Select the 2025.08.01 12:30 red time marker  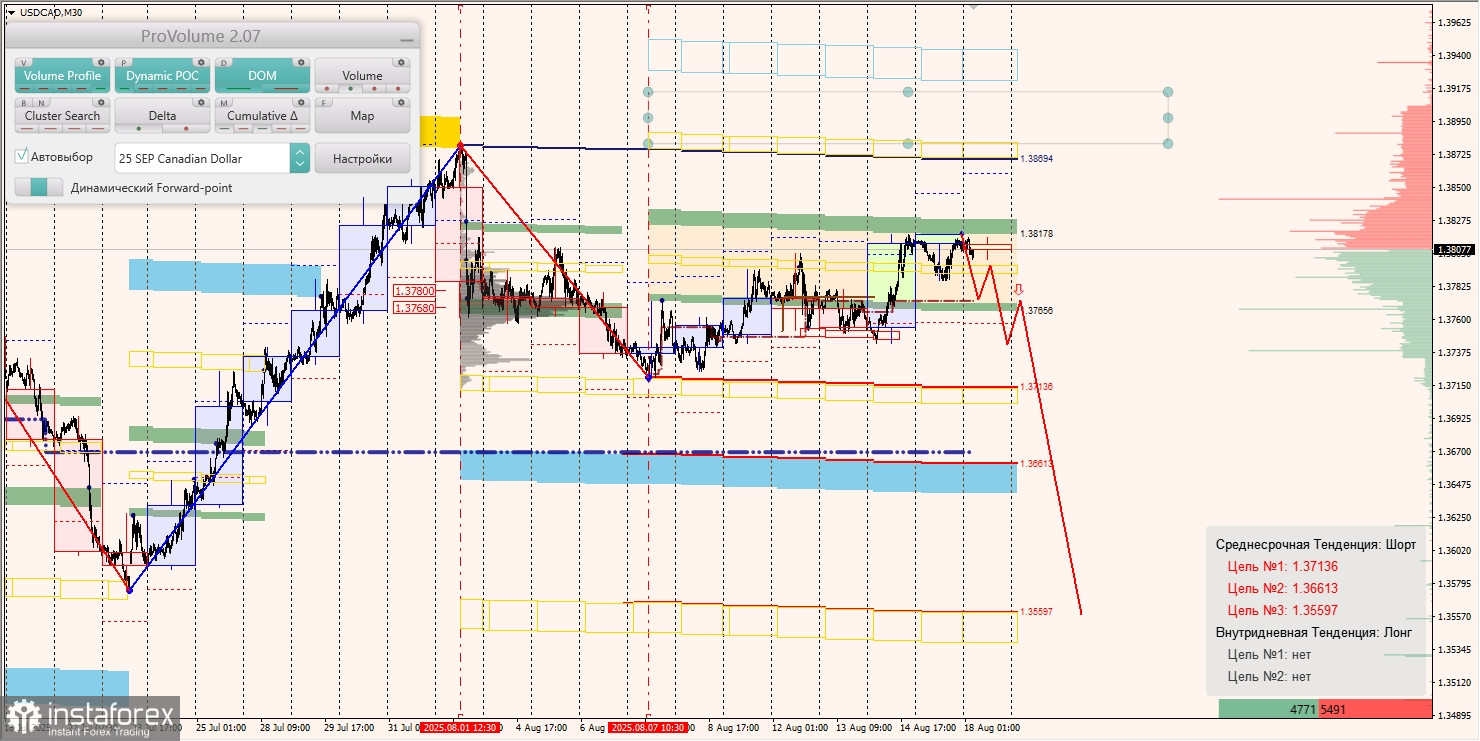click(459, 727)
